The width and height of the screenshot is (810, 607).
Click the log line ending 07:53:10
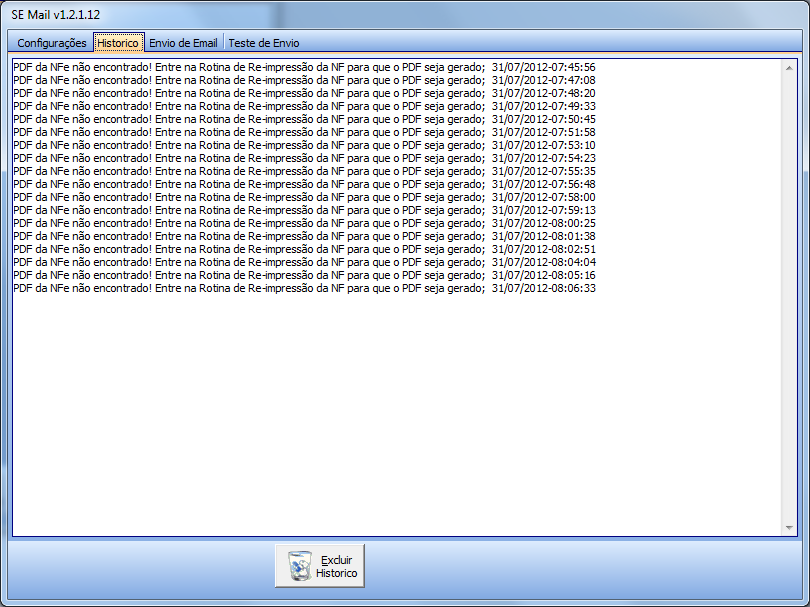[304, 145]
